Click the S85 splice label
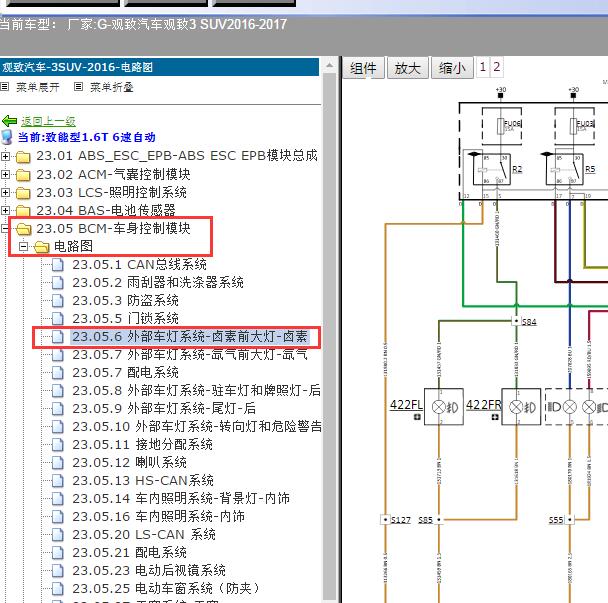This screenshot has width=608, height=603. [x=425, y=520]
